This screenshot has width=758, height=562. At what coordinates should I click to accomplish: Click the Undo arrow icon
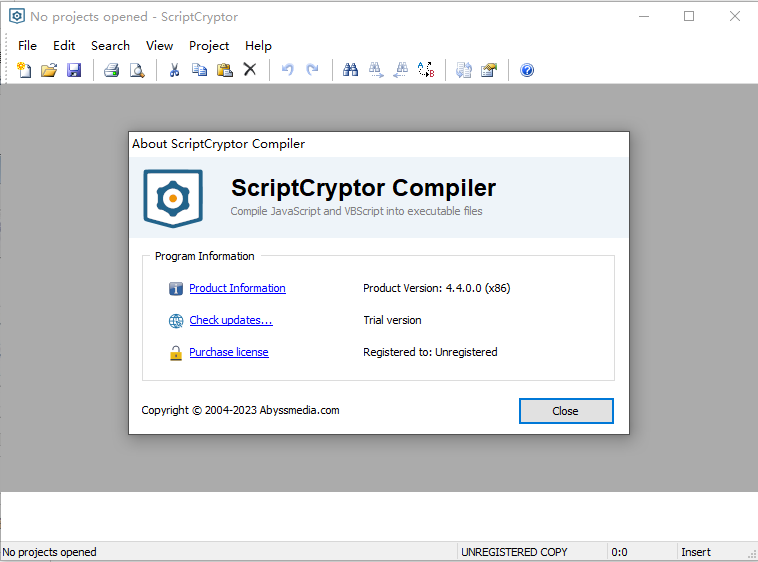[x=288, y=70]
